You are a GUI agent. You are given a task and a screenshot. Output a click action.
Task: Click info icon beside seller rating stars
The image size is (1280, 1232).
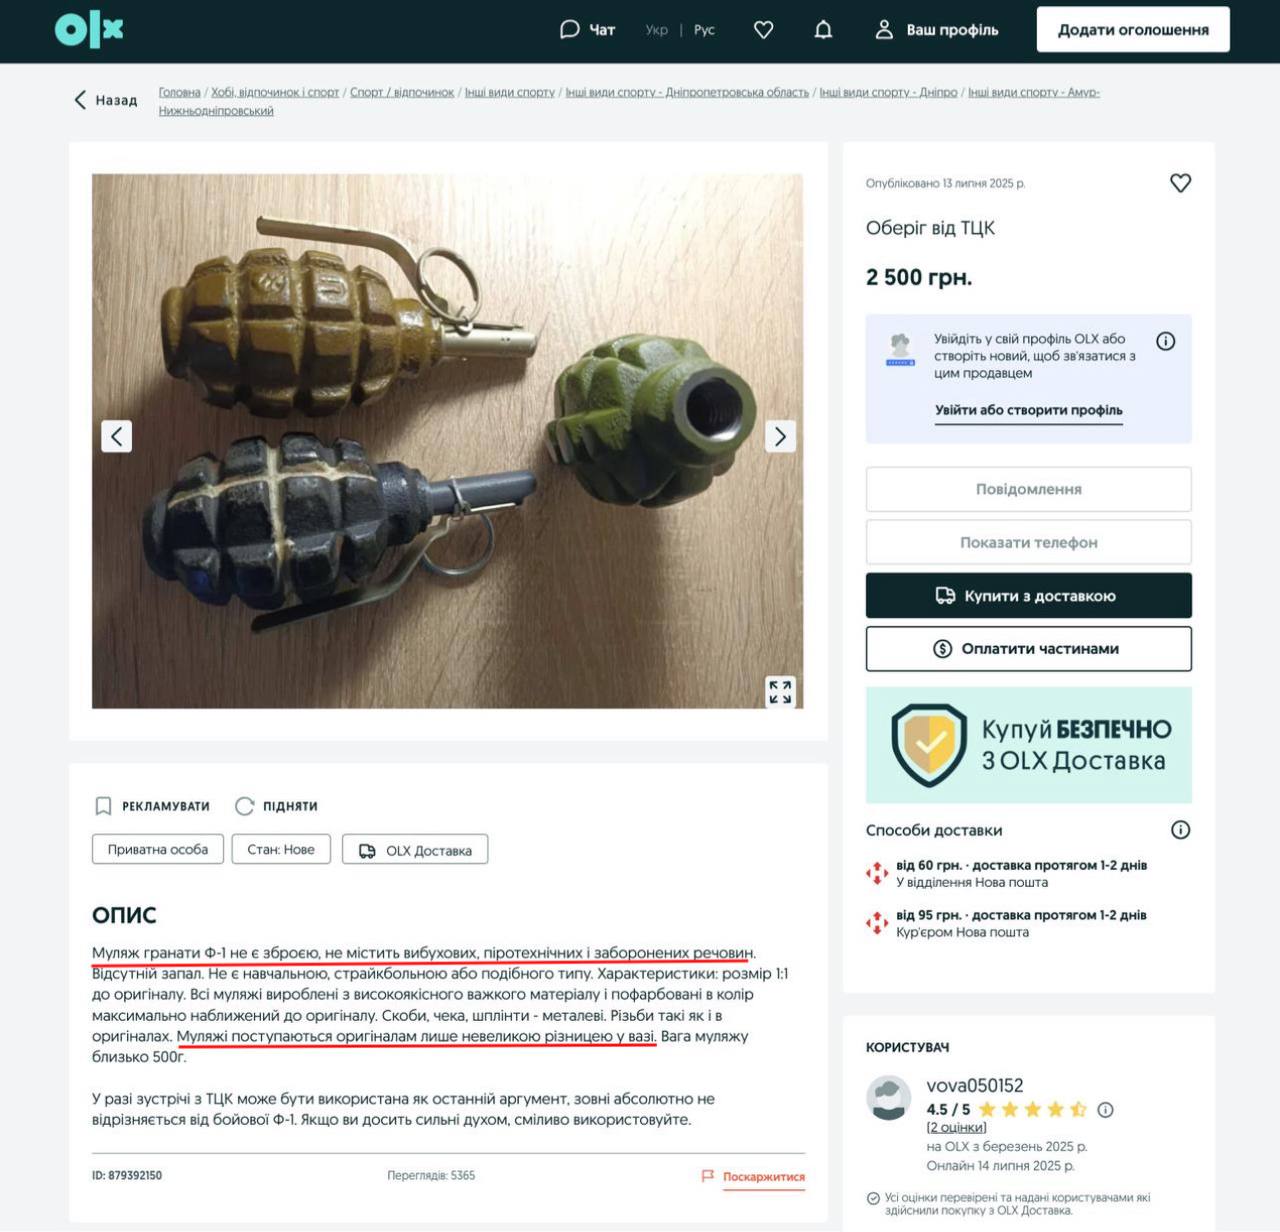pyautogui.click(x=1106, y=1109)
